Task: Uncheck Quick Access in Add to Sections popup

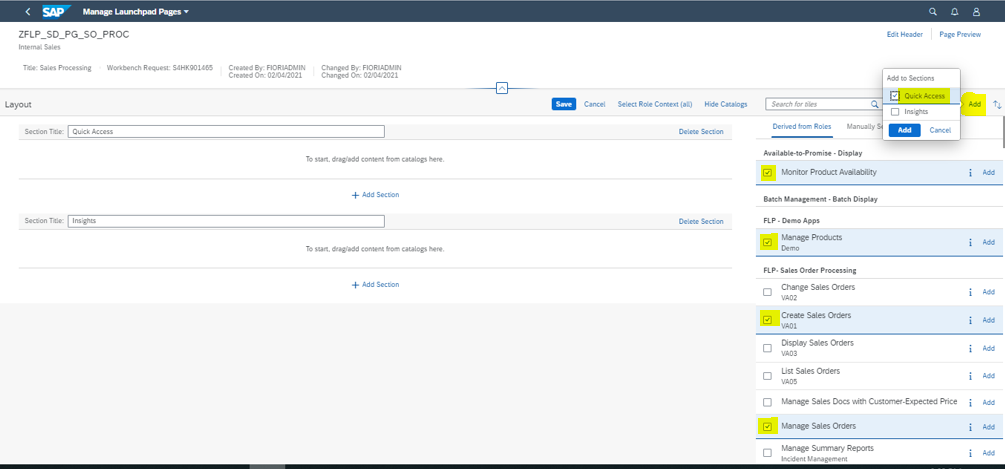Action: (x=895, y=96)
